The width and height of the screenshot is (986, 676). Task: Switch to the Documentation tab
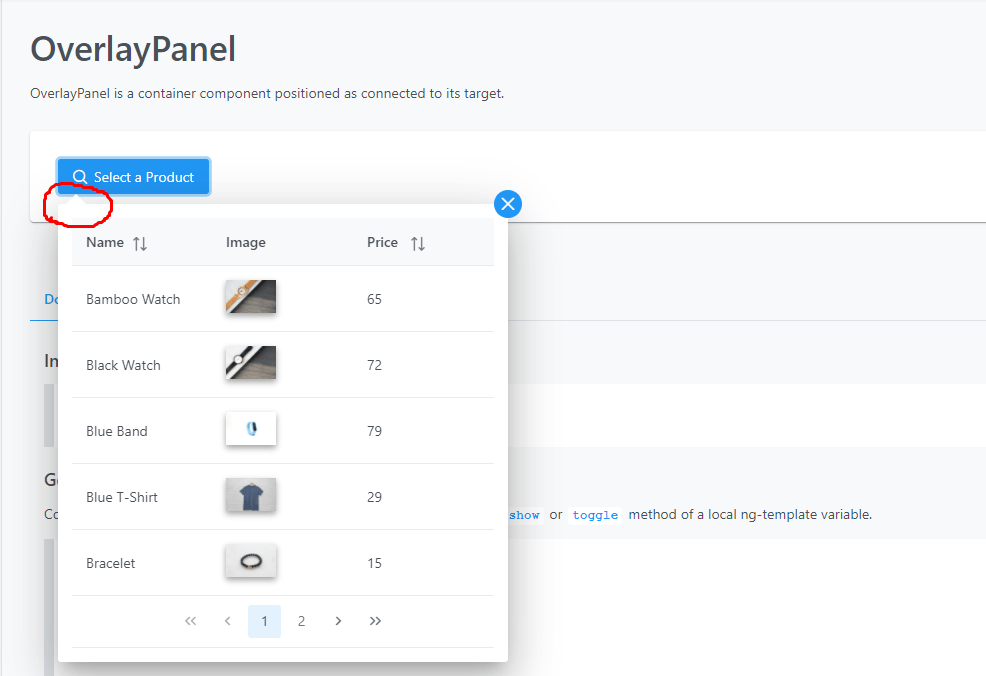50,298
